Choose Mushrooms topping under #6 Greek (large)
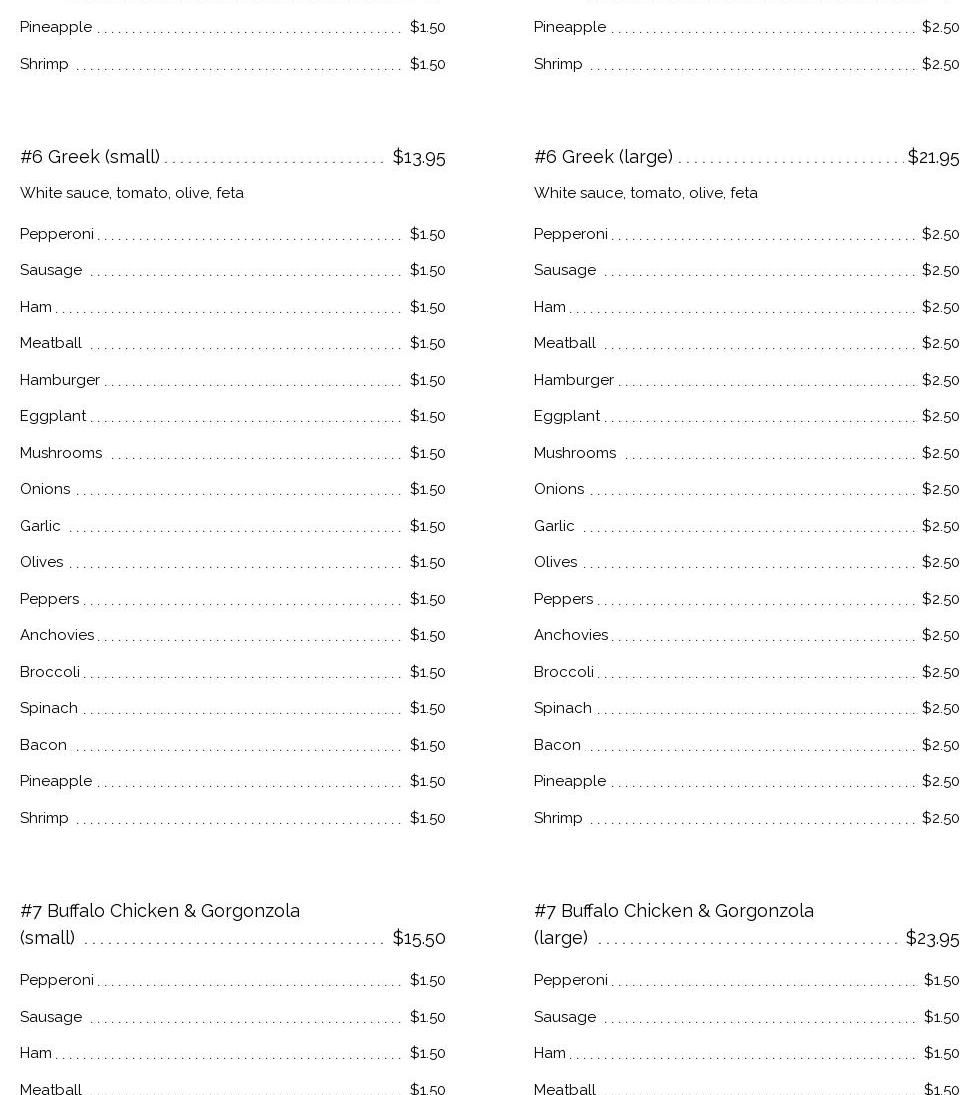This screenshot has width=965, height=1095. [575, 453]
